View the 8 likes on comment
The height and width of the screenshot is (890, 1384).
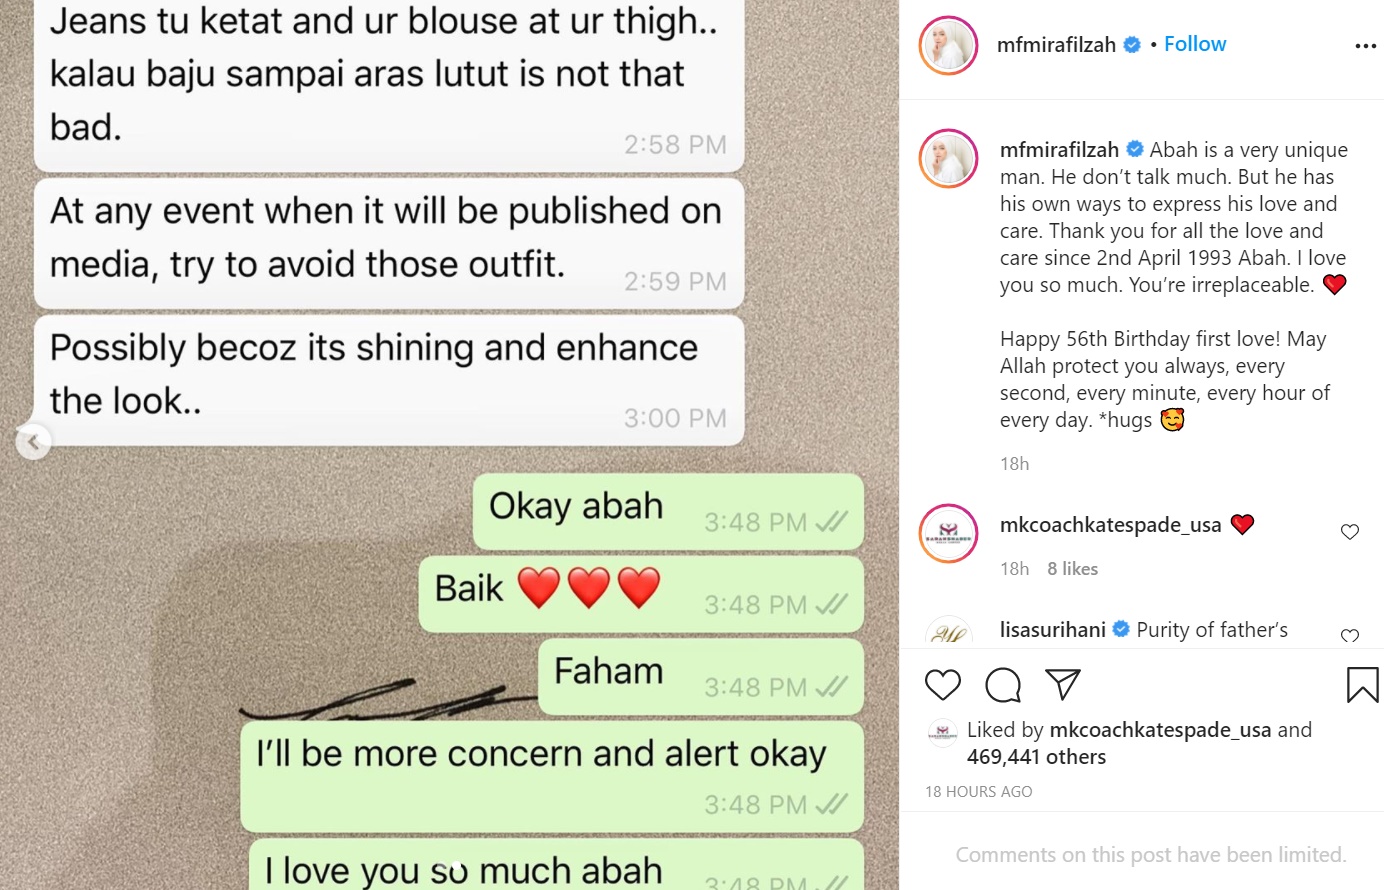[1072, 568]
